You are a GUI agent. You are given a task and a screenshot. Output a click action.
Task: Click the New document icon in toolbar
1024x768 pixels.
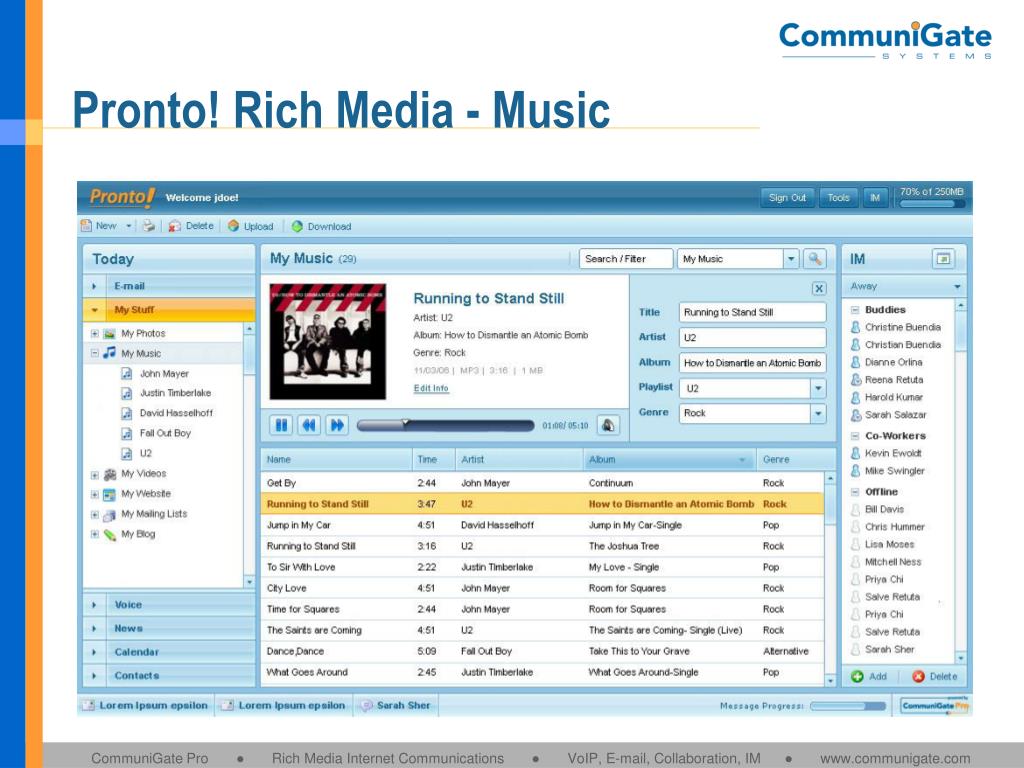[x=86, y=226]
